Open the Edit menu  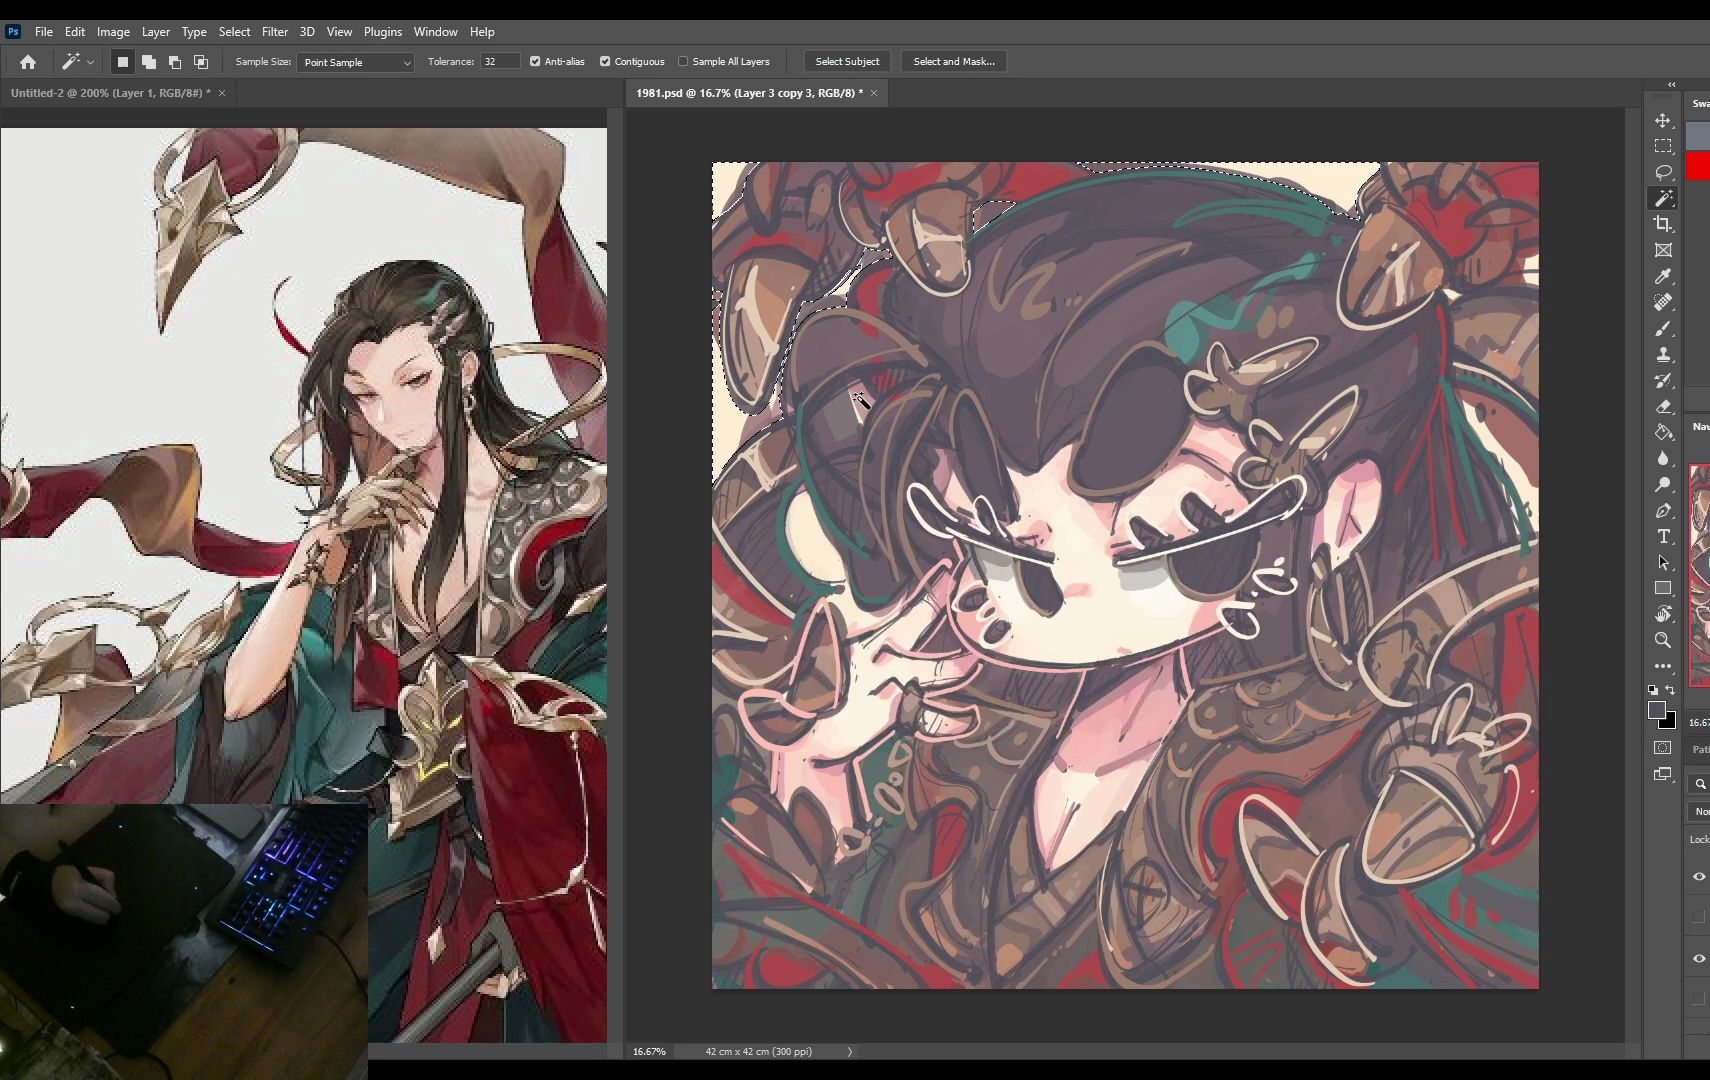[x=75, y=32]
